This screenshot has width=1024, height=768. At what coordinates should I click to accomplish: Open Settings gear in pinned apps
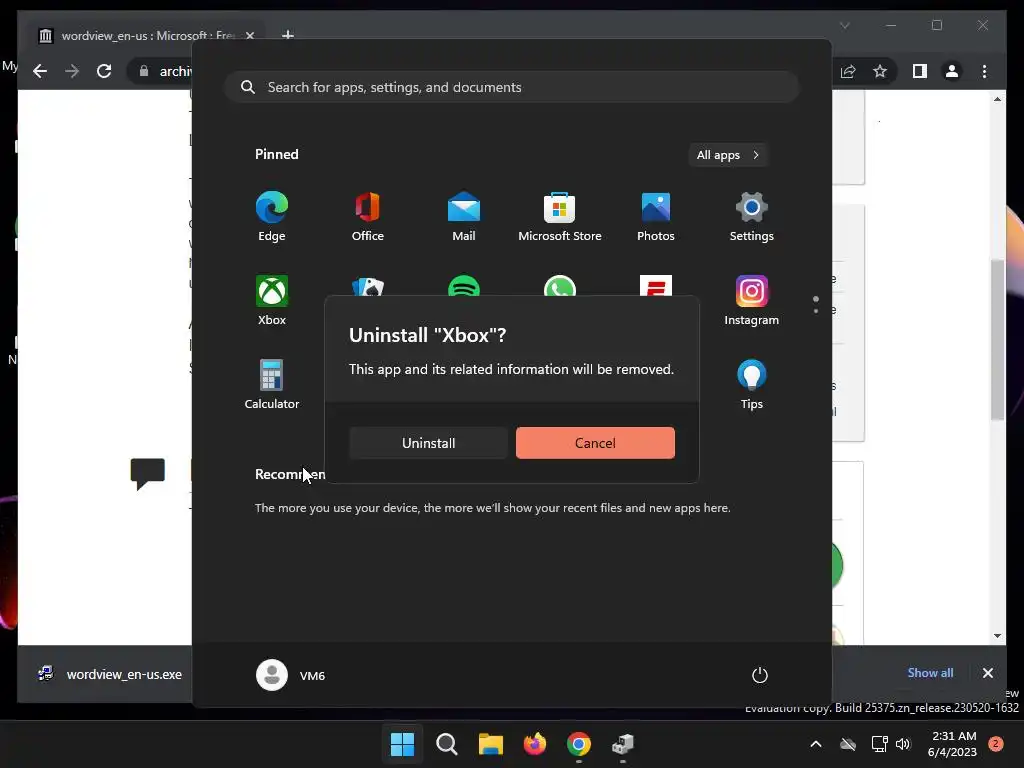pos(752,216)
